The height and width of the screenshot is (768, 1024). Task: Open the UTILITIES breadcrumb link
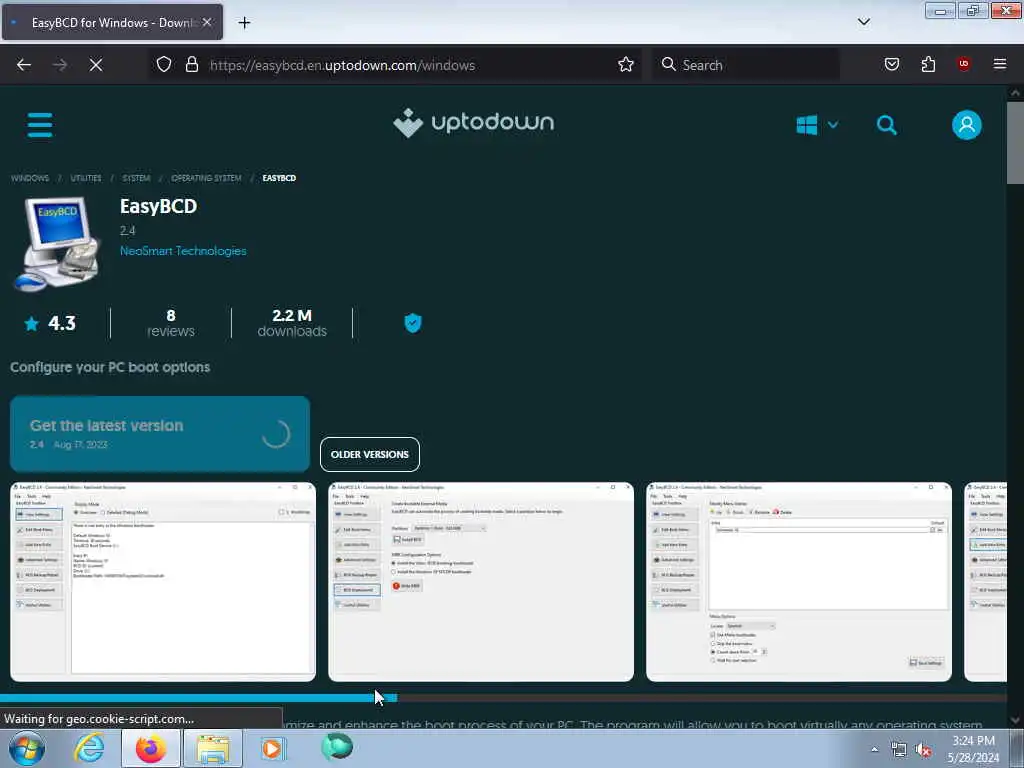(86, 178)
